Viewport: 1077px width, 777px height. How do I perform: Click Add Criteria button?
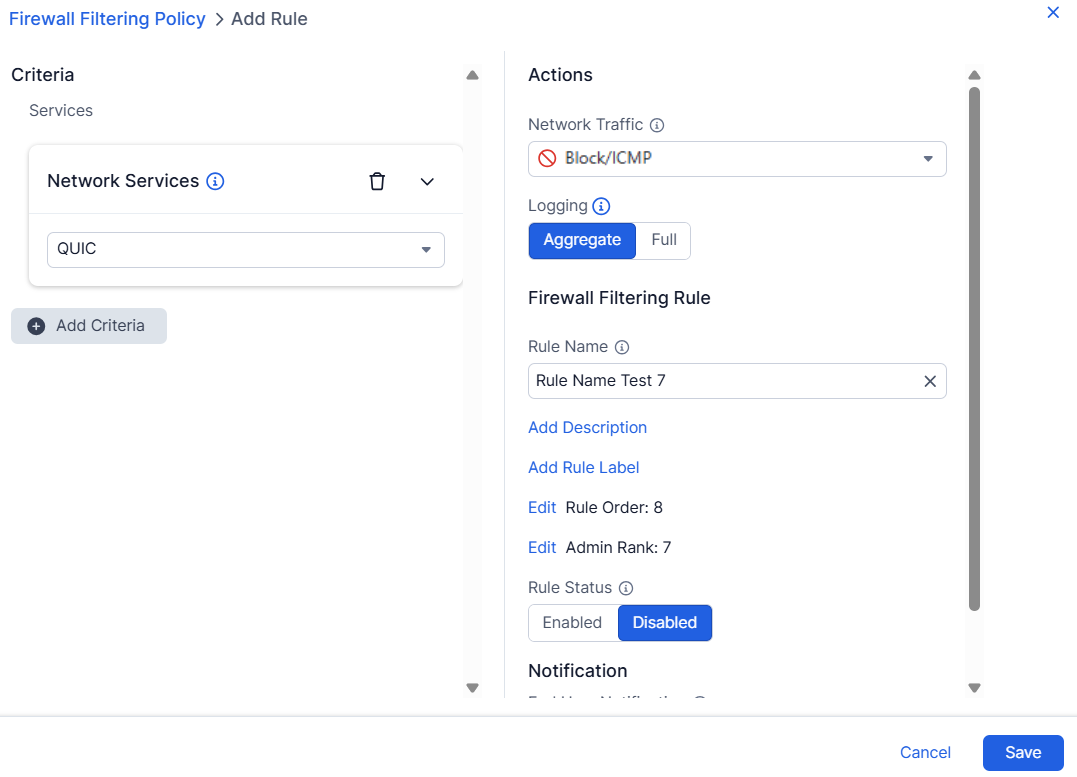coord(89,326)
